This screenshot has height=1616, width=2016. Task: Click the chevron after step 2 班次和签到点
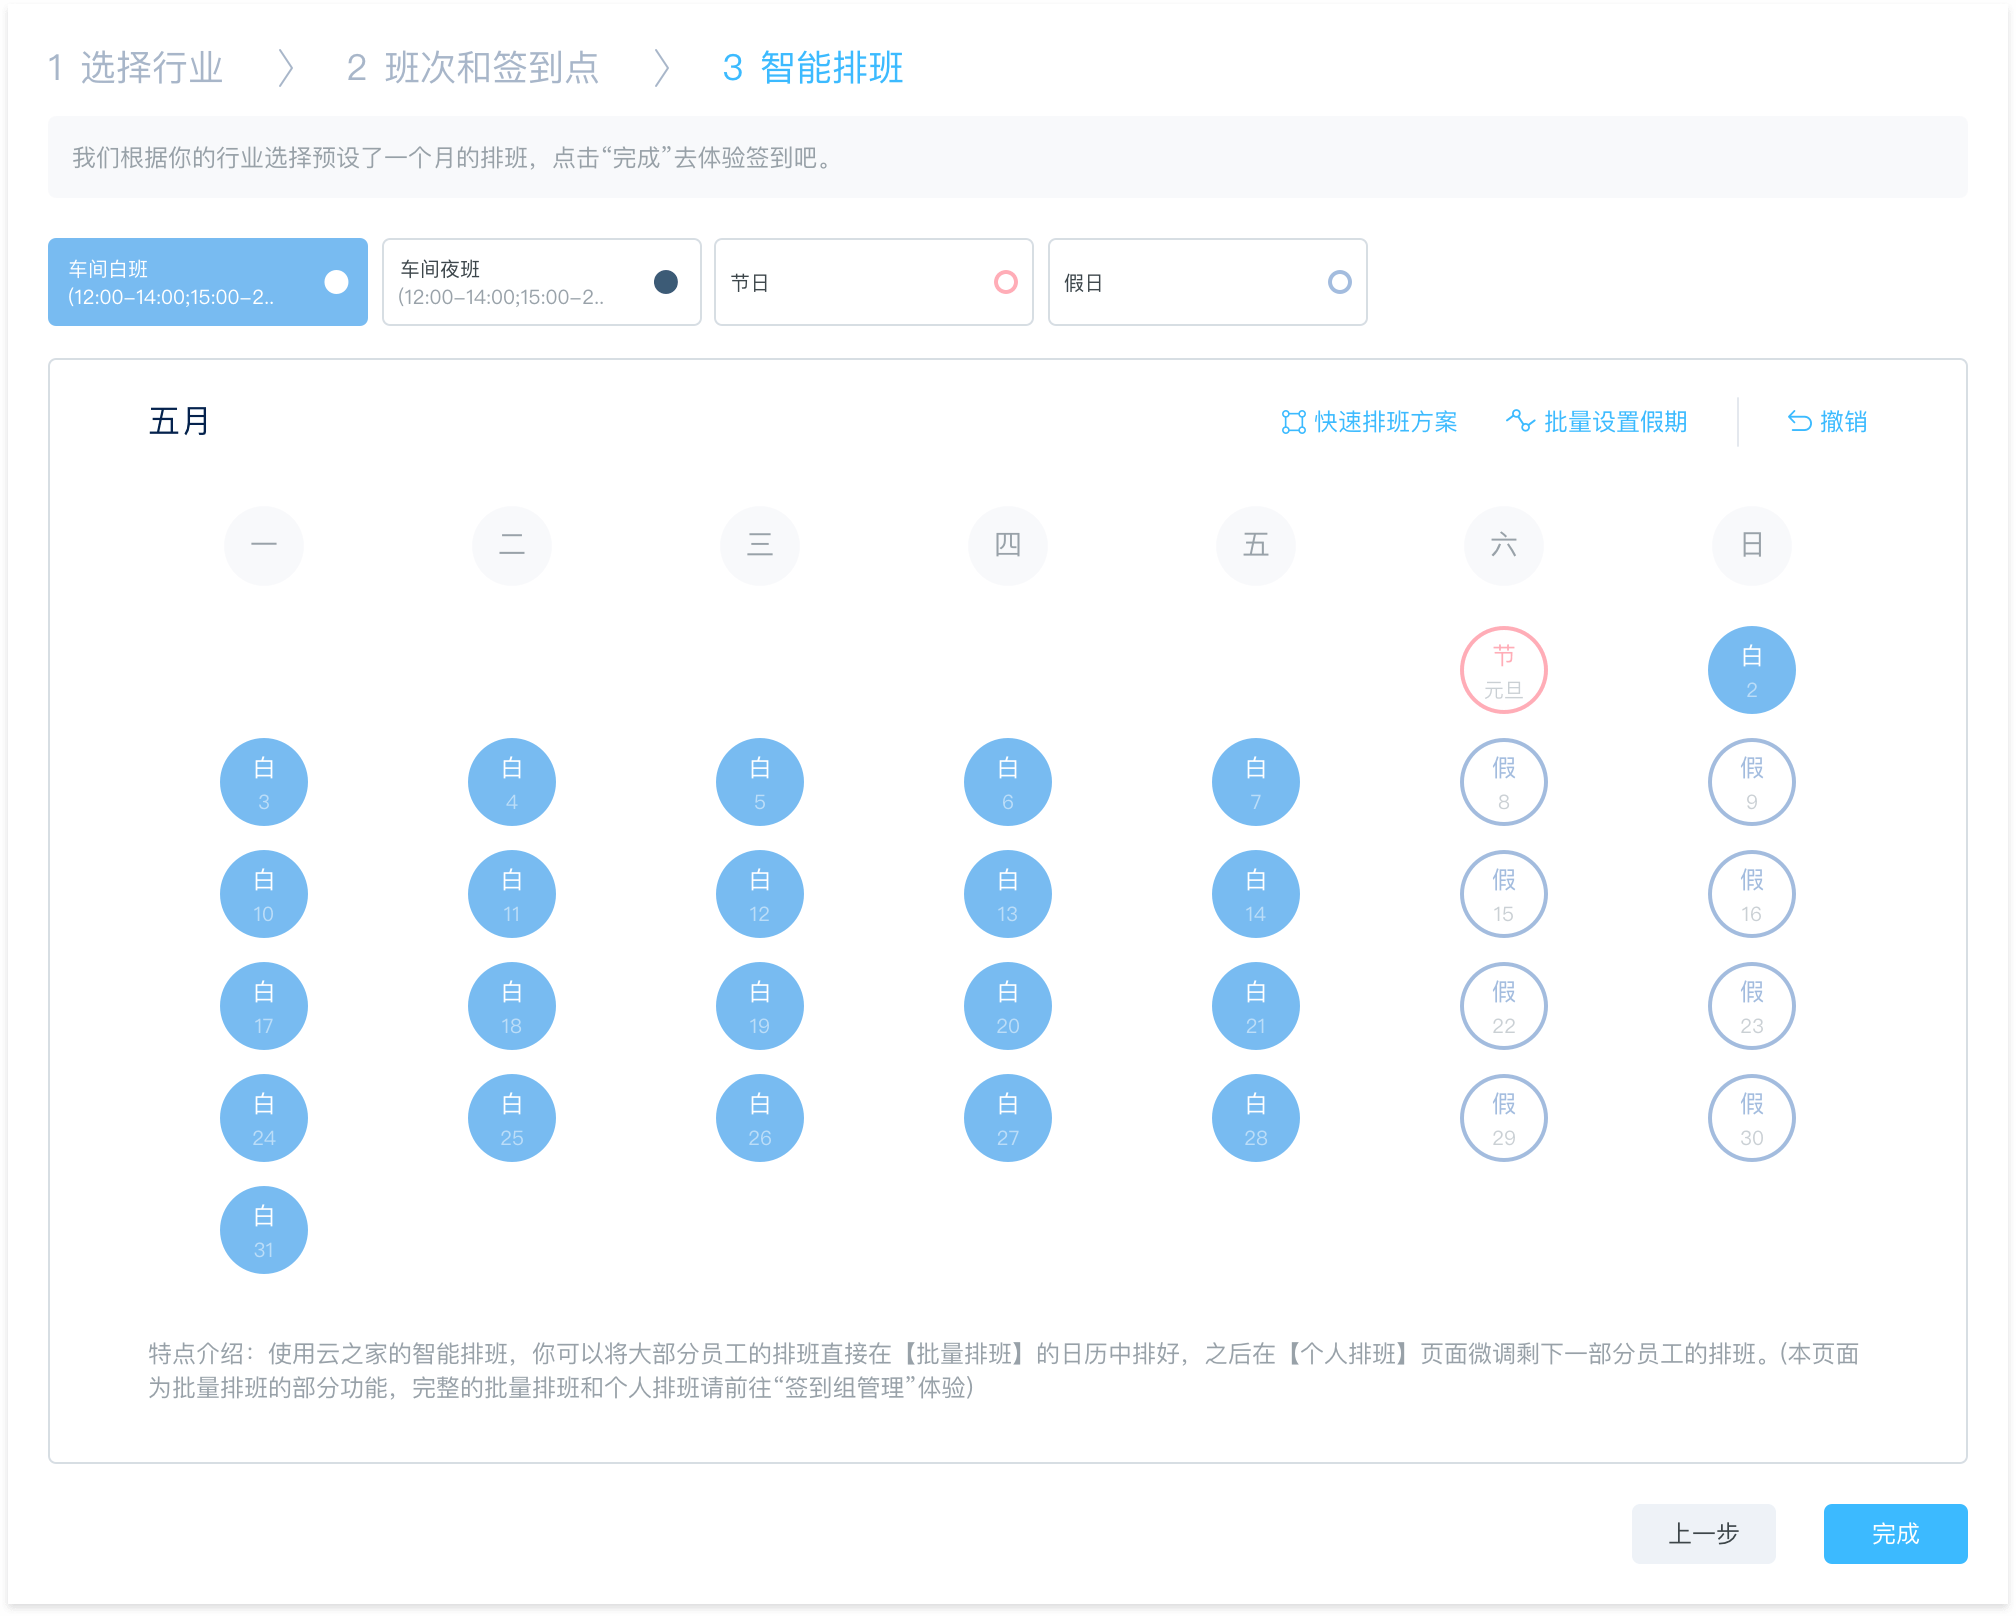661,68
